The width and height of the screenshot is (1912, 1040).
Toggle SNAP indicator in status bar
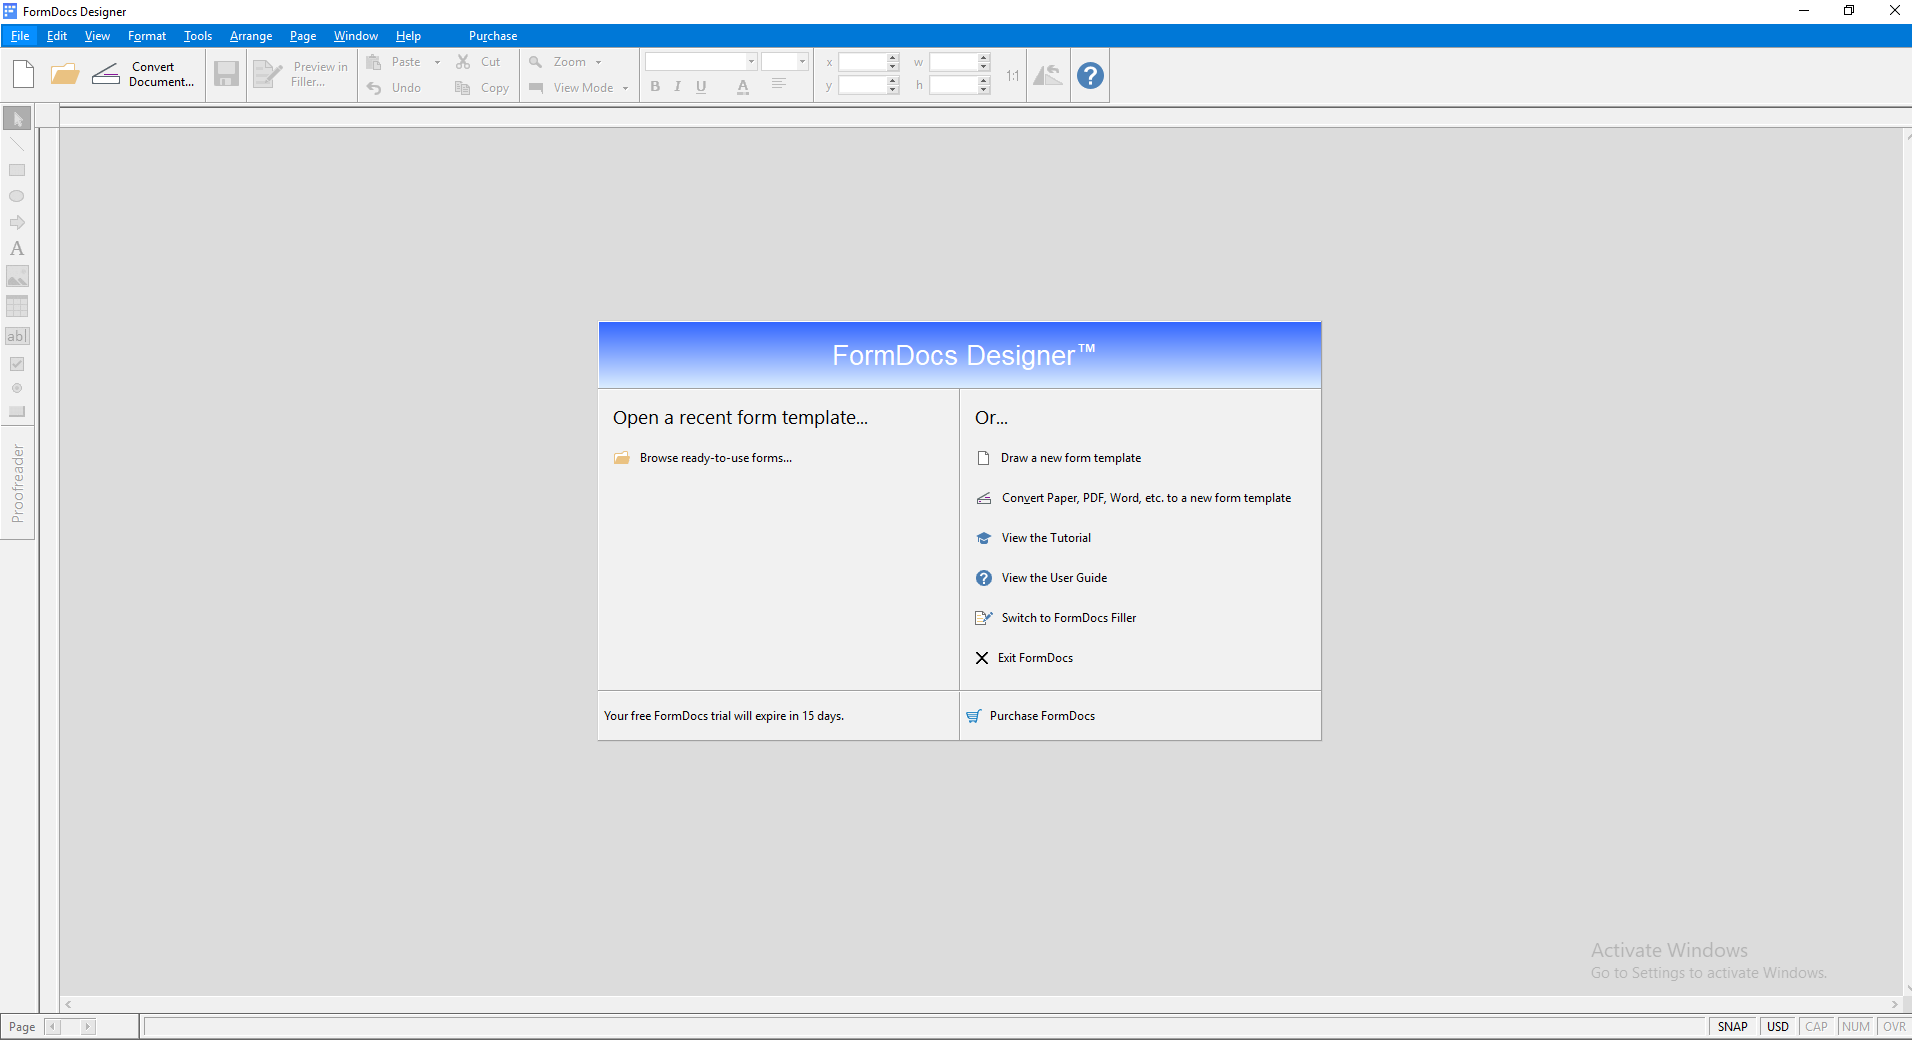point(1733,1027)
